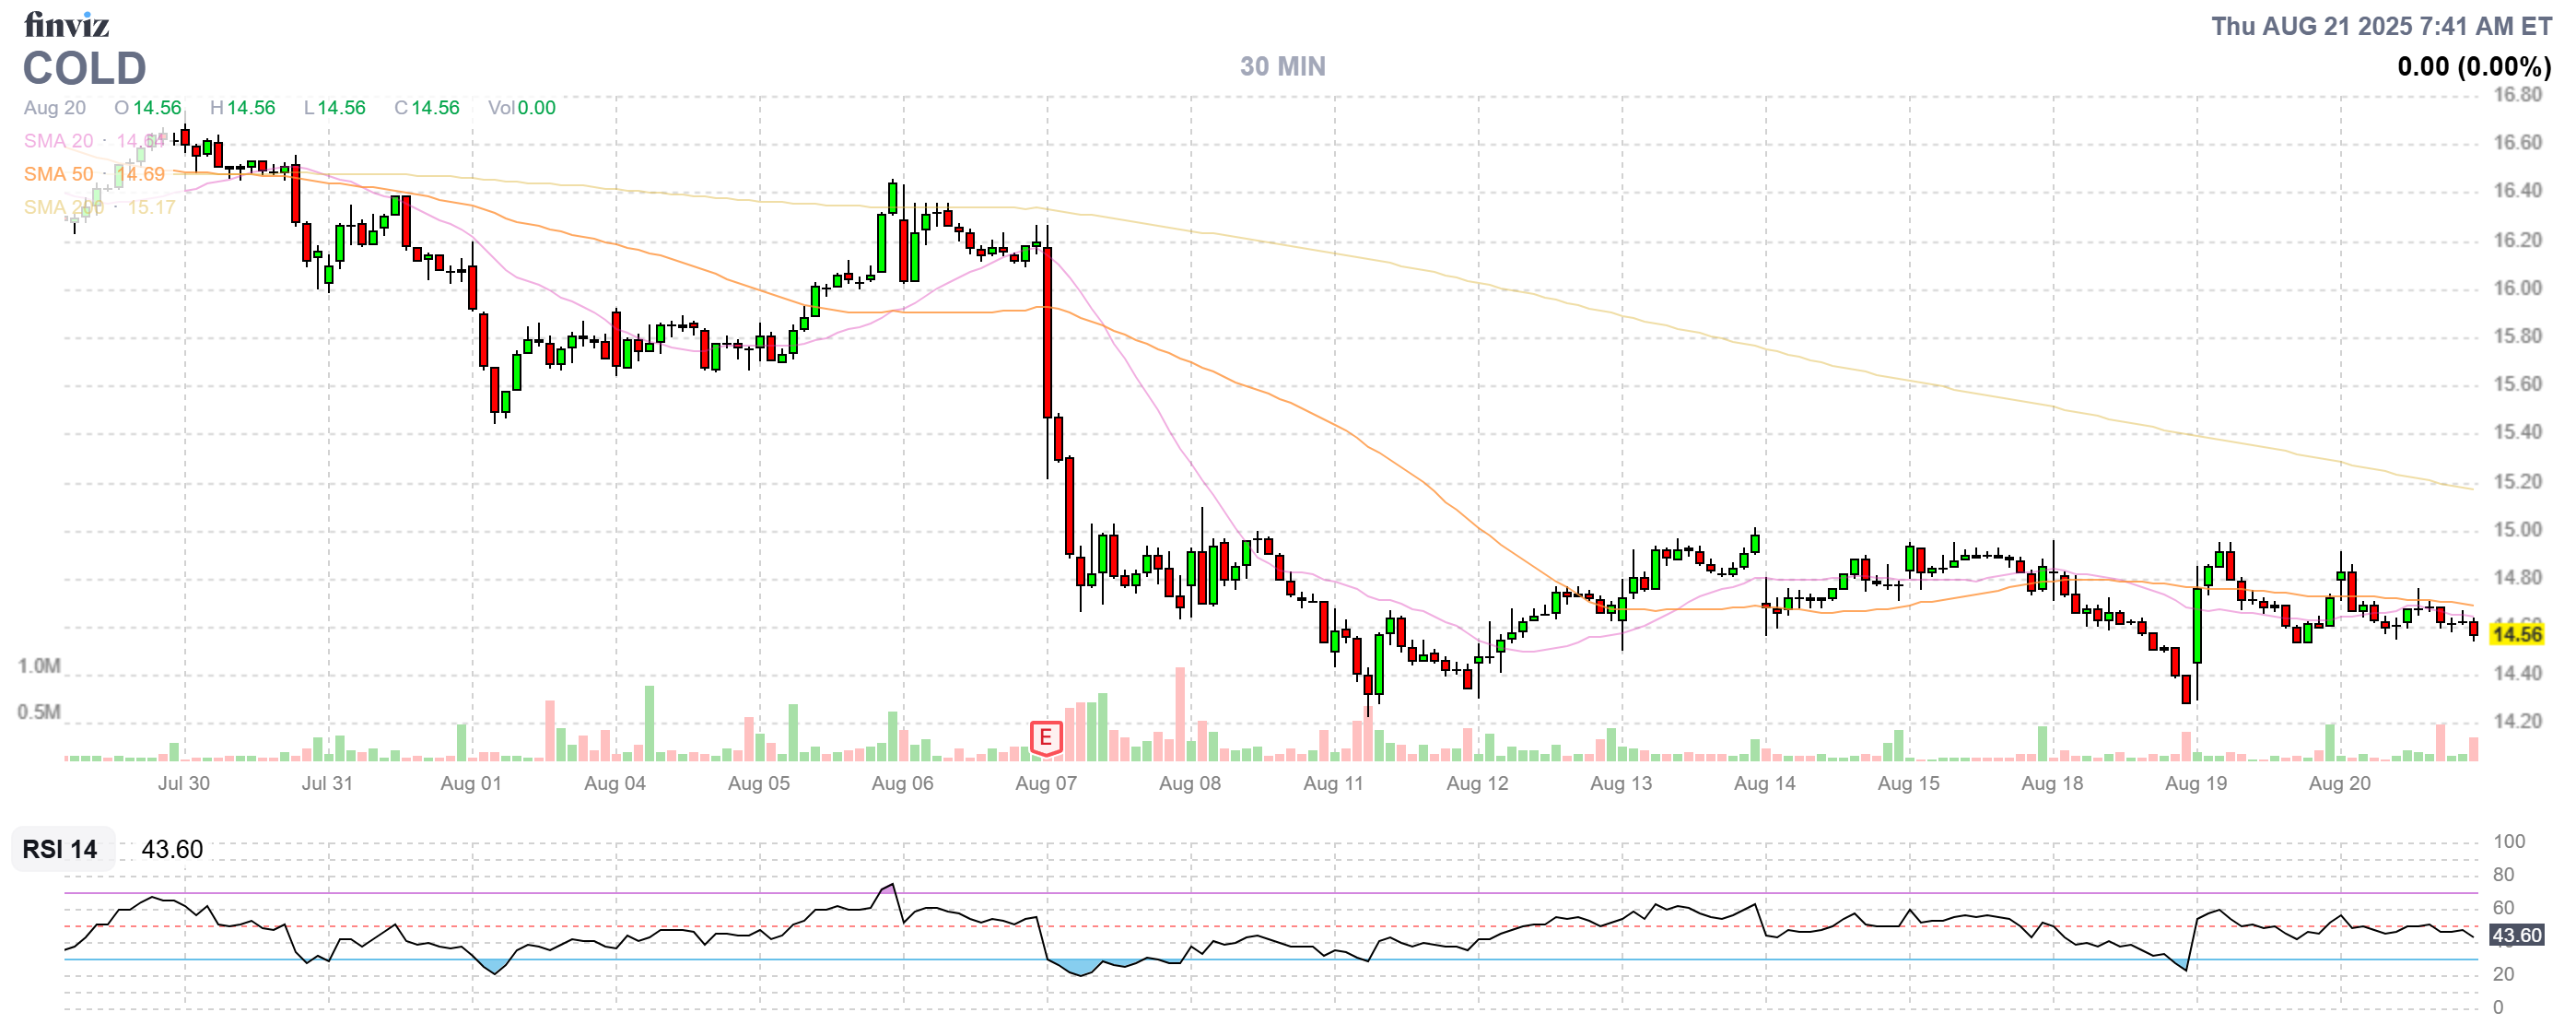This screenshot has width=2576, height=1036.
Task: Click the dark 43.60 RSI value badge
Action: 2515,935
